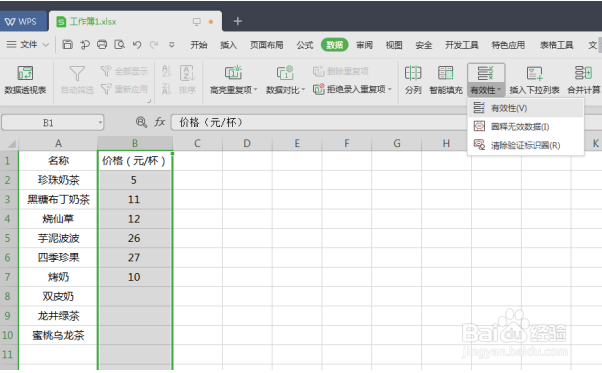This screenshot has height=373, width=602.
Task: Expand Reject Duplicate Entry (拒绝录入重复项) dropdown
Action: (390, 89)
